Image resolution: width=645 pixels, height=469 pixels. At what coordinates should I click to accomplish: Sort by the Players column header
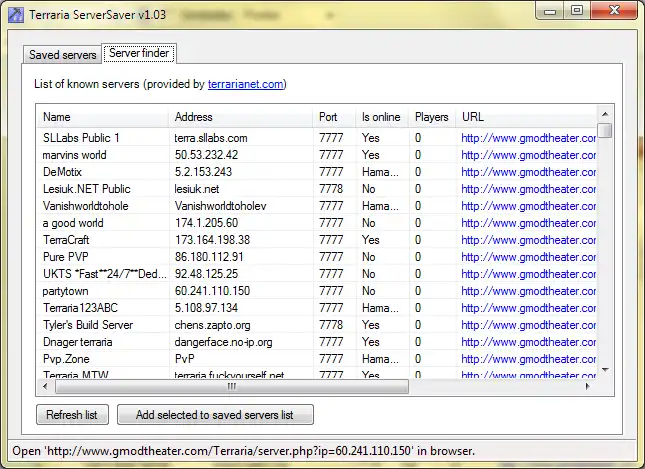point(432,117)
